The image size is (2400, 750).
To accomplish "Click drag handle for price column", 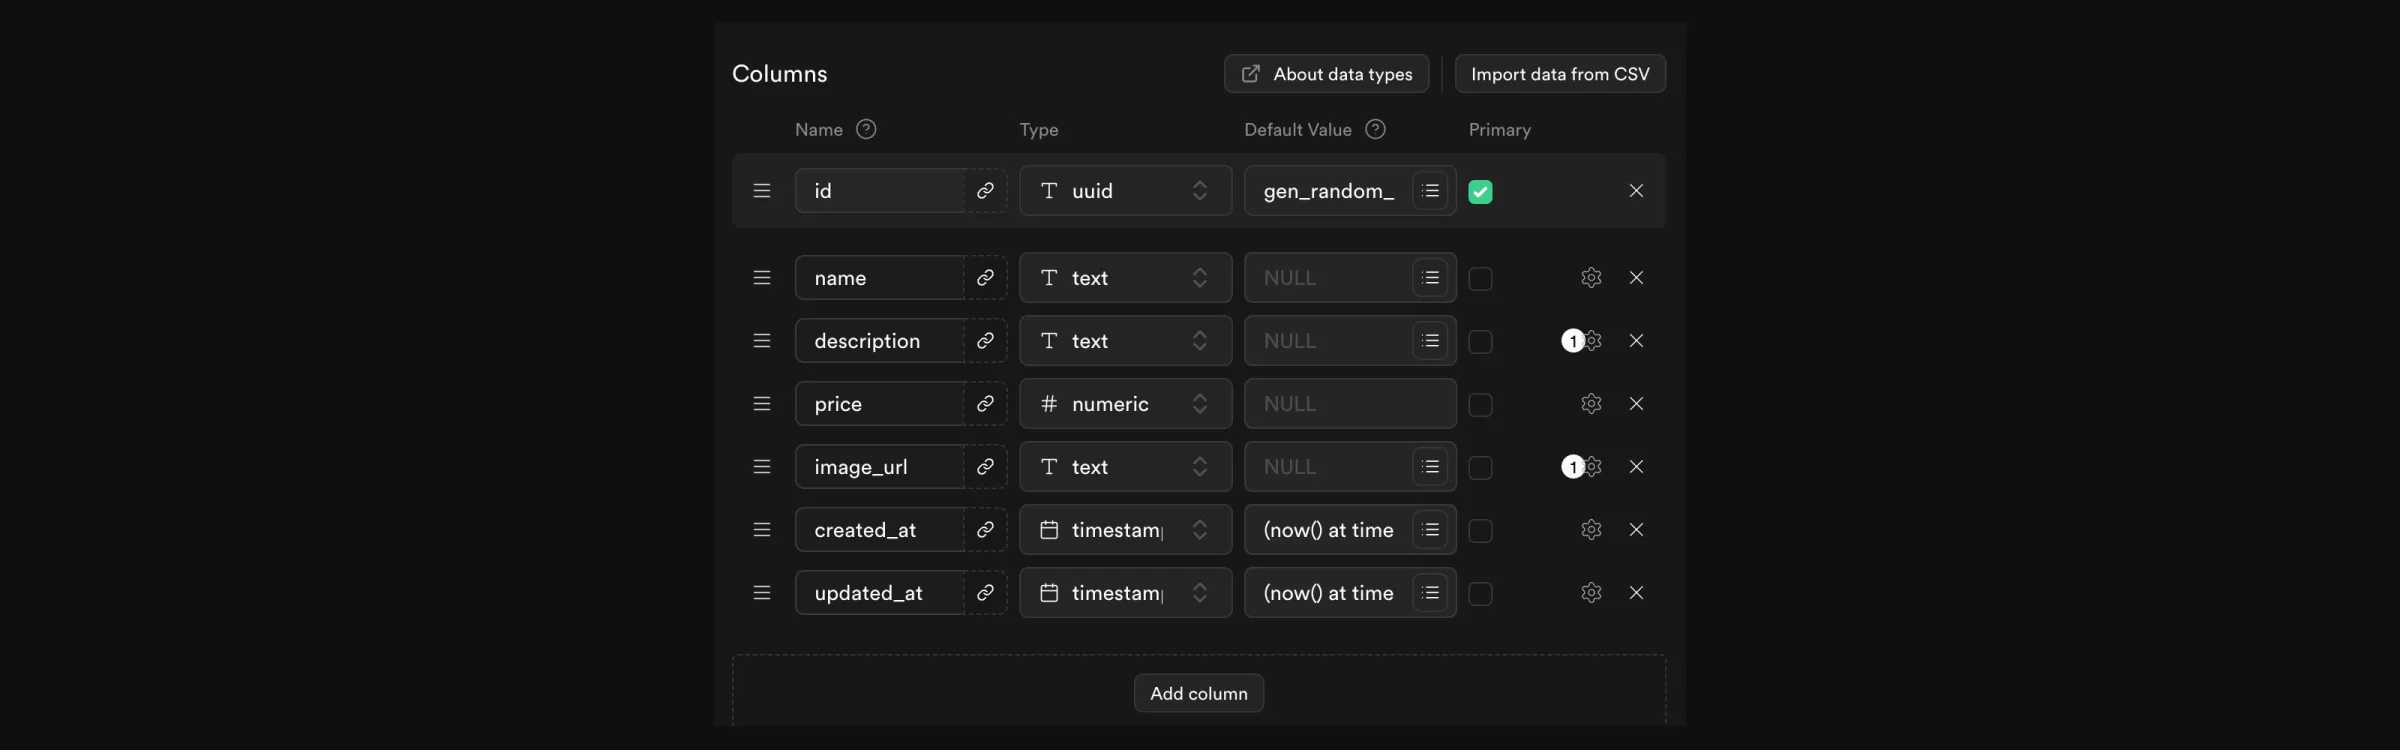I will (762, 404).
